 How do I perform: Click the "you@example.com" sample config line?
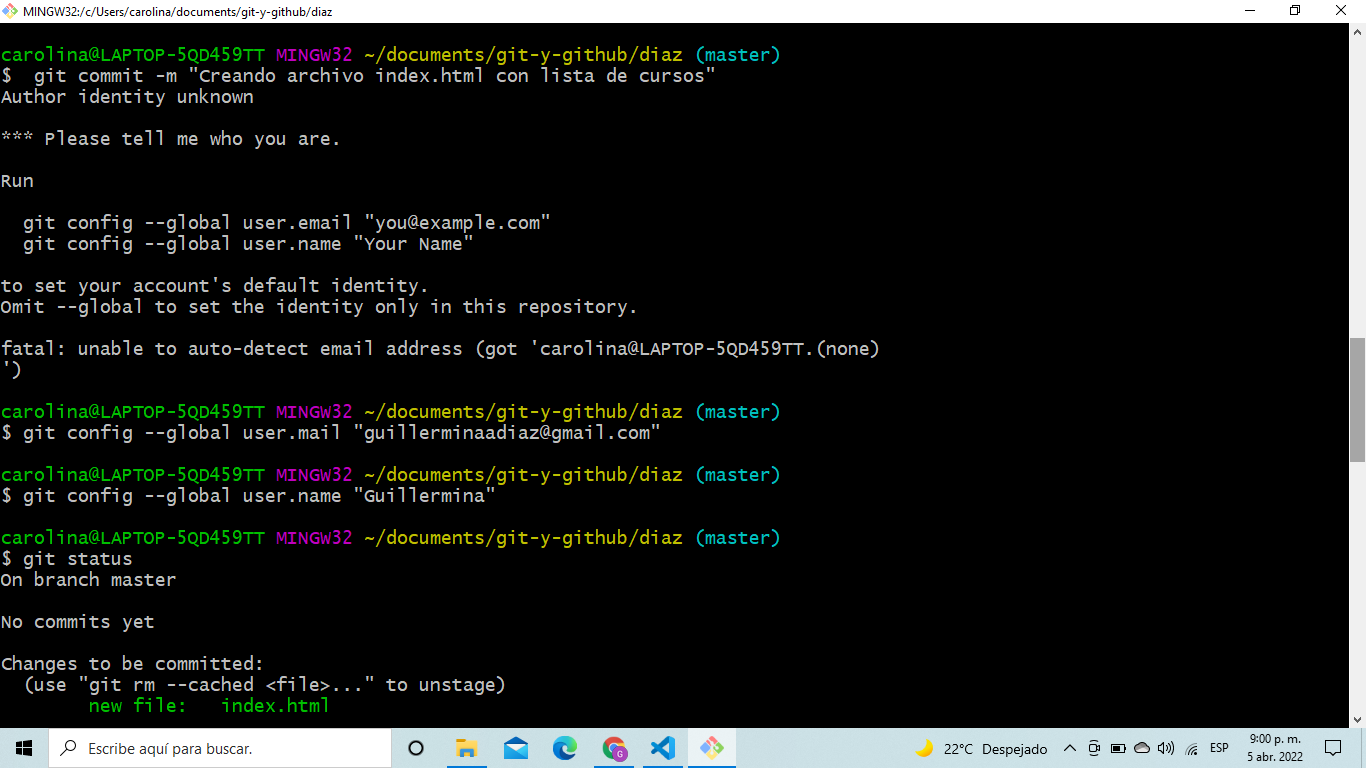pyautogui.click(x=287, y=223)
